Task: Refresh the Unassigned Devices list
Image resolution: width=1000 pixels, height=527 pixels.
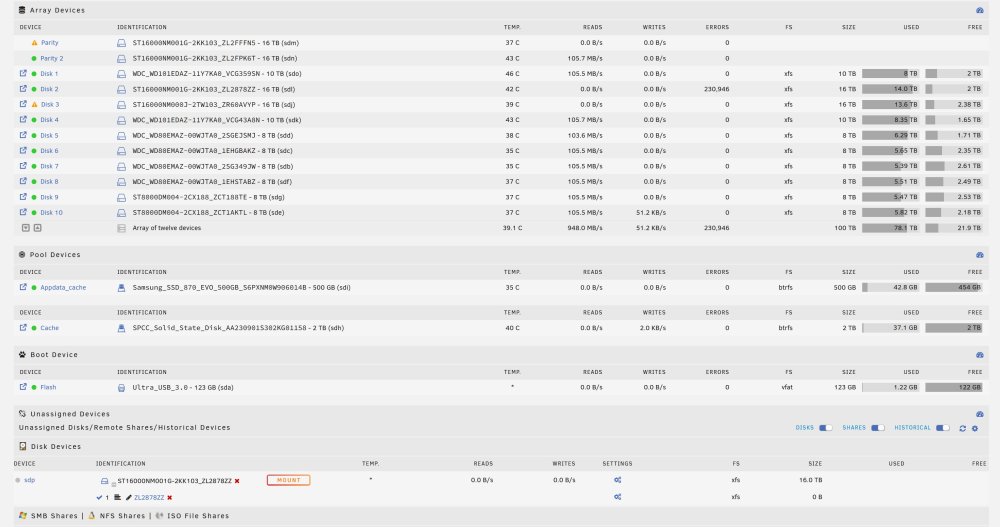Action: tap(962, 428)
